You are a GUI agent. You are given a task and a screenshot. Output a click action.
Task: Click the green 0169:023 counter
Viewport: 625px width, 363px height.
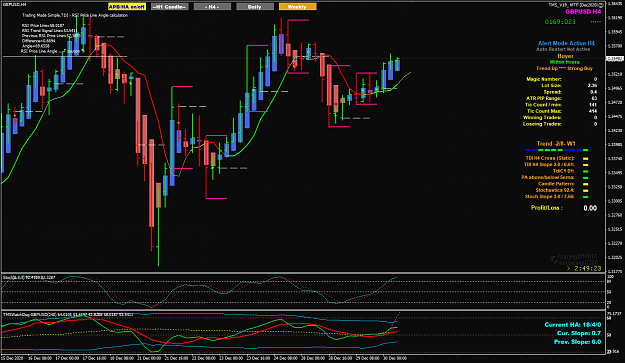560,22
